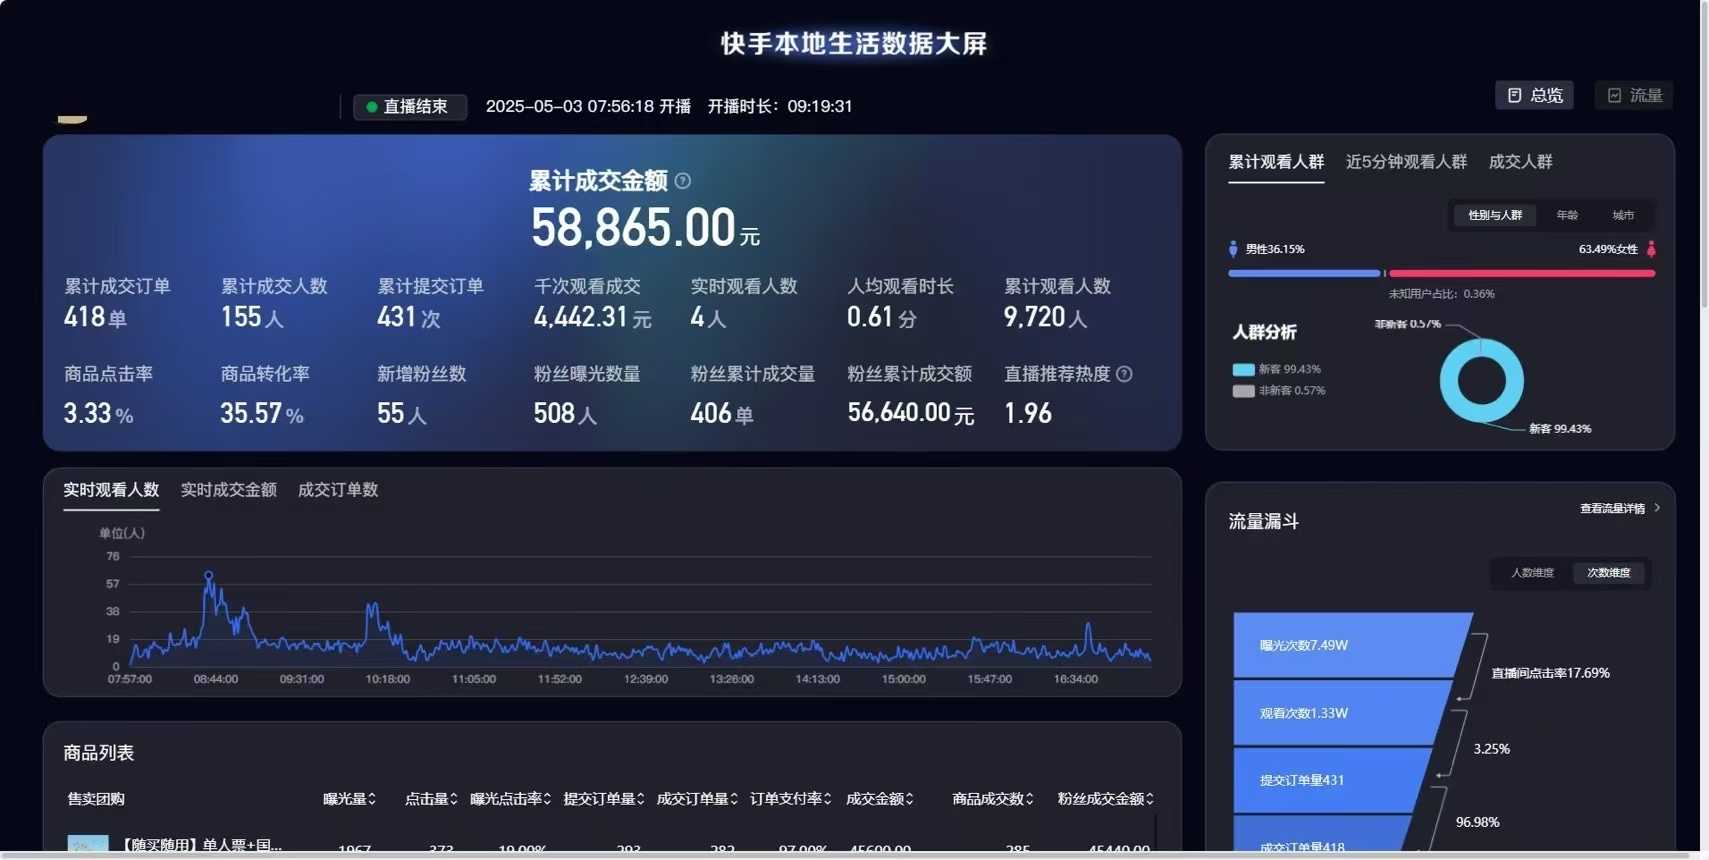Switch the audience view to 年龄
The height and width of the screenshot is (860, 1709).
(x=1567, y=215)
